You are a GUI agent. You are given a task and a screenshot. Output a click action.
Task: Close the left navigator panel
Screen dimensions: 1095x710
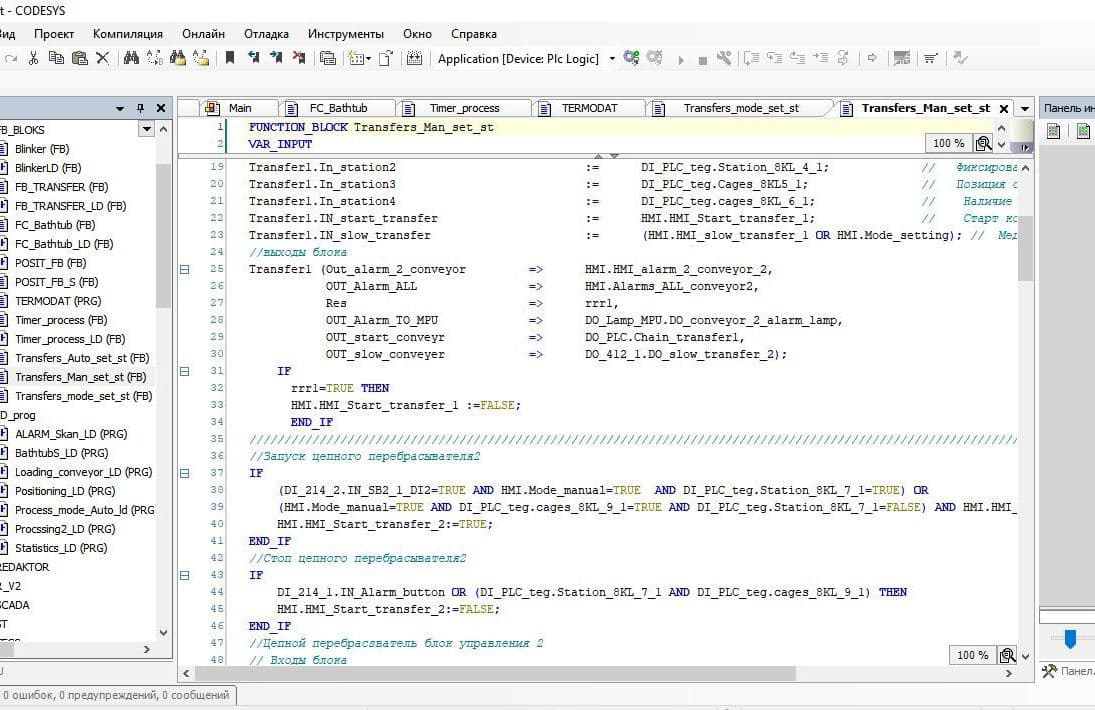tap(161, 108)
